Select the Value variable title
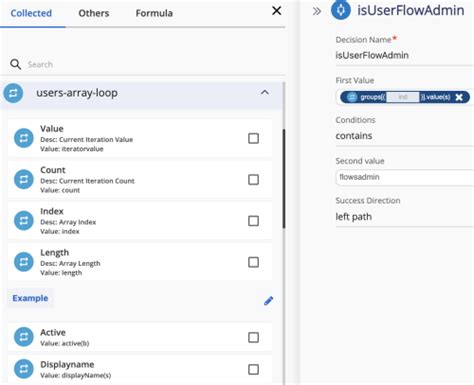474x385 pixels. (x=52, y=129)
